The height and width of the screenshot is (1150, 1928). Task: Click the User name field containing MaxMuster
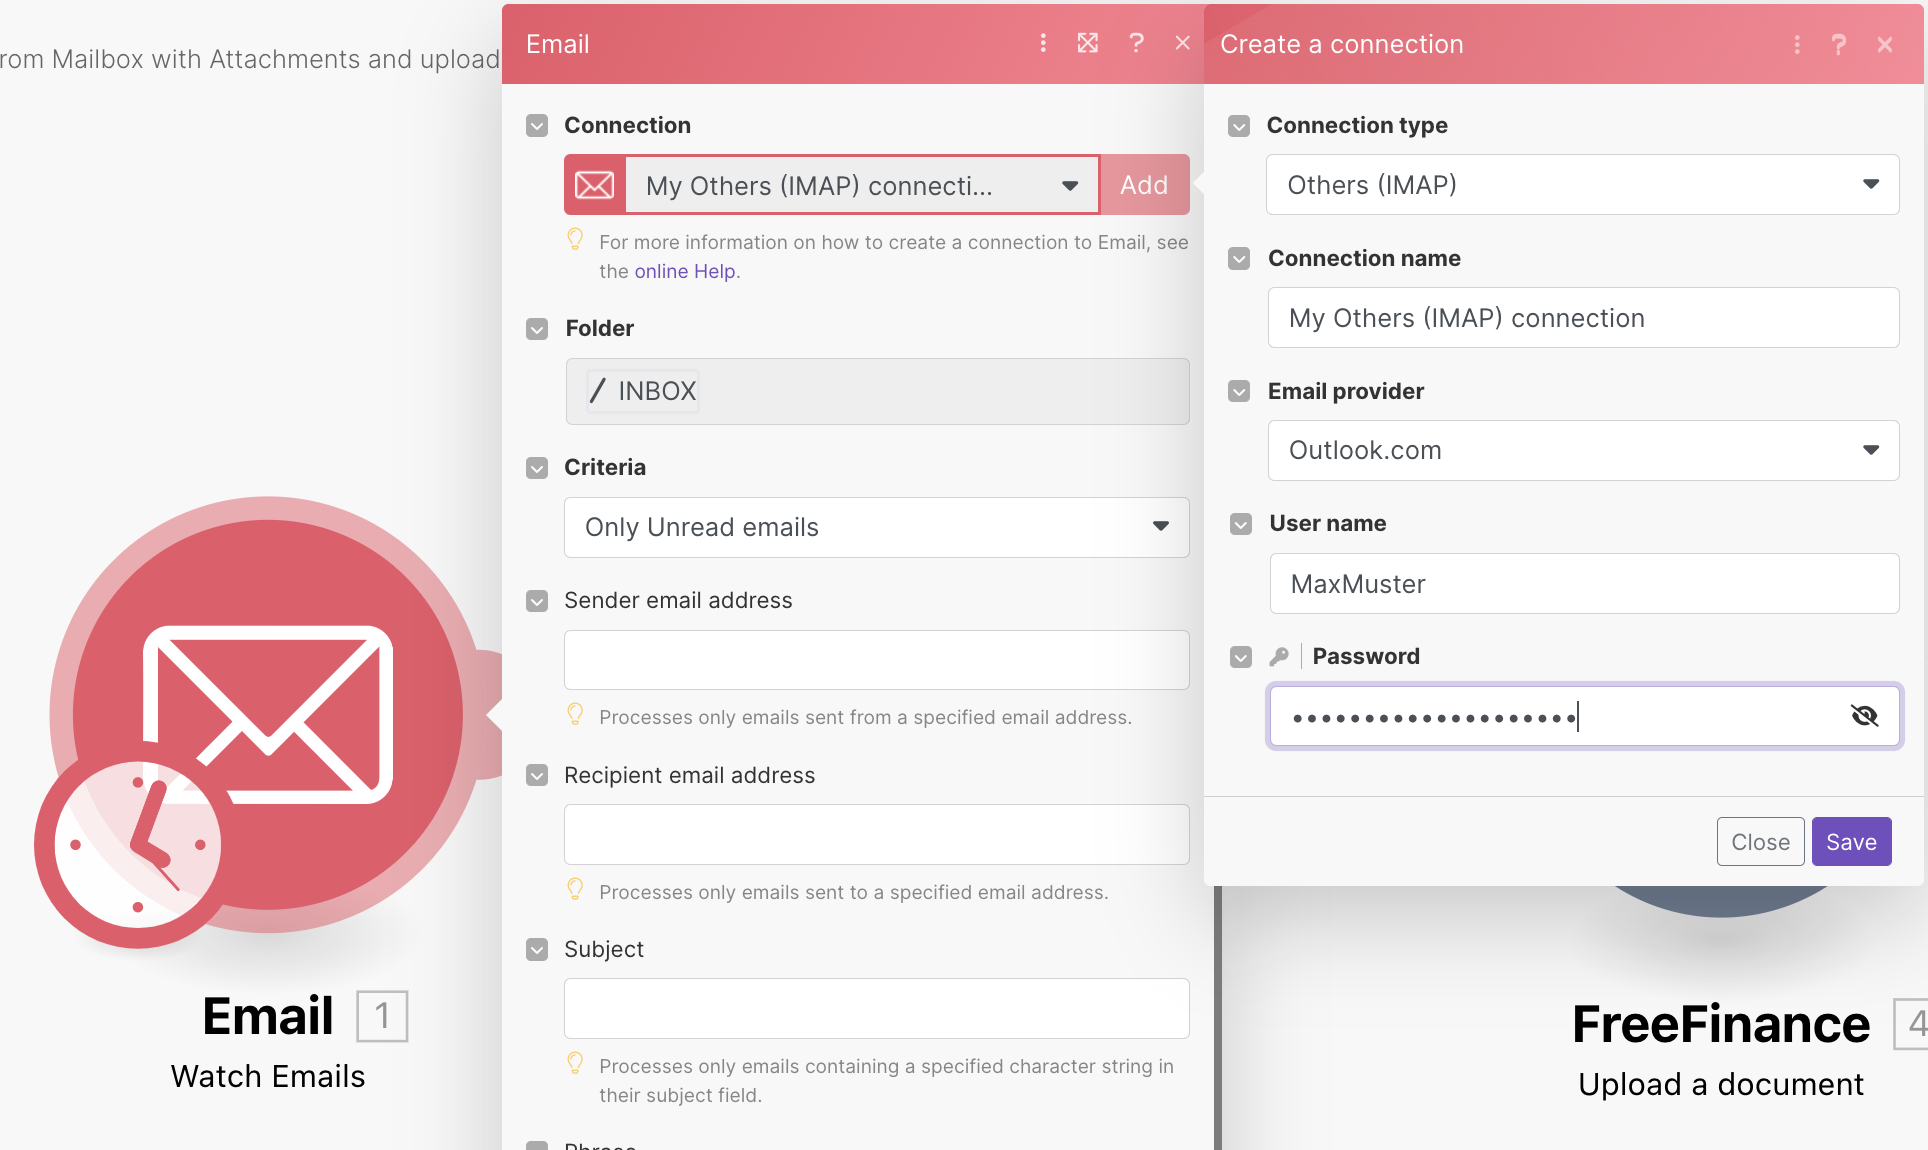1583,584
